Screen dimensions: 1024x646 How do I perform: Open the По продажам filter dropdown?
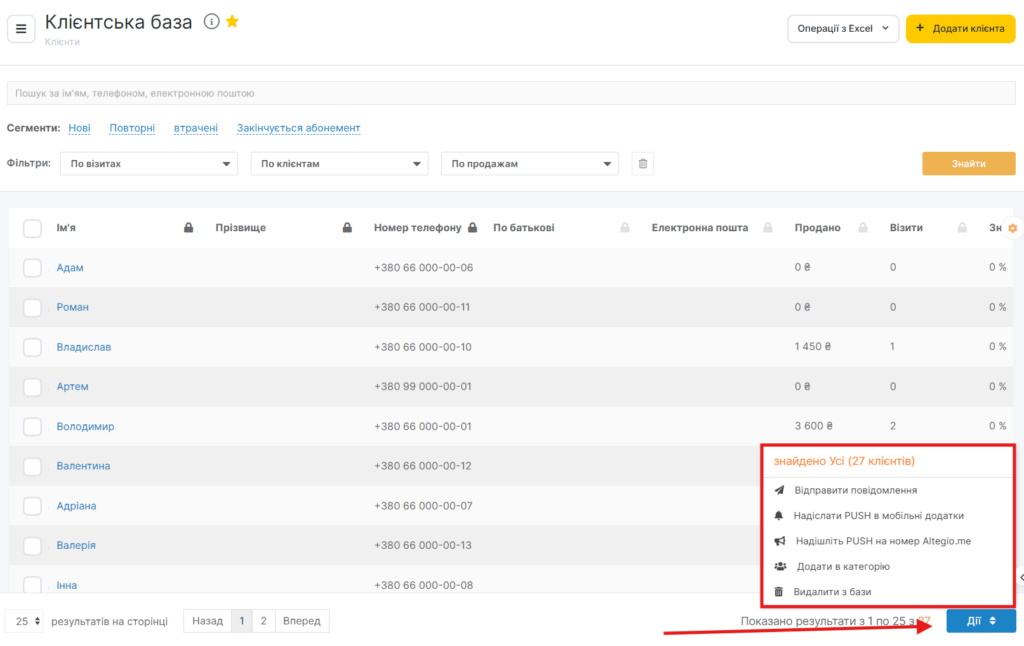pyautogui.click(x=529, y=164)
